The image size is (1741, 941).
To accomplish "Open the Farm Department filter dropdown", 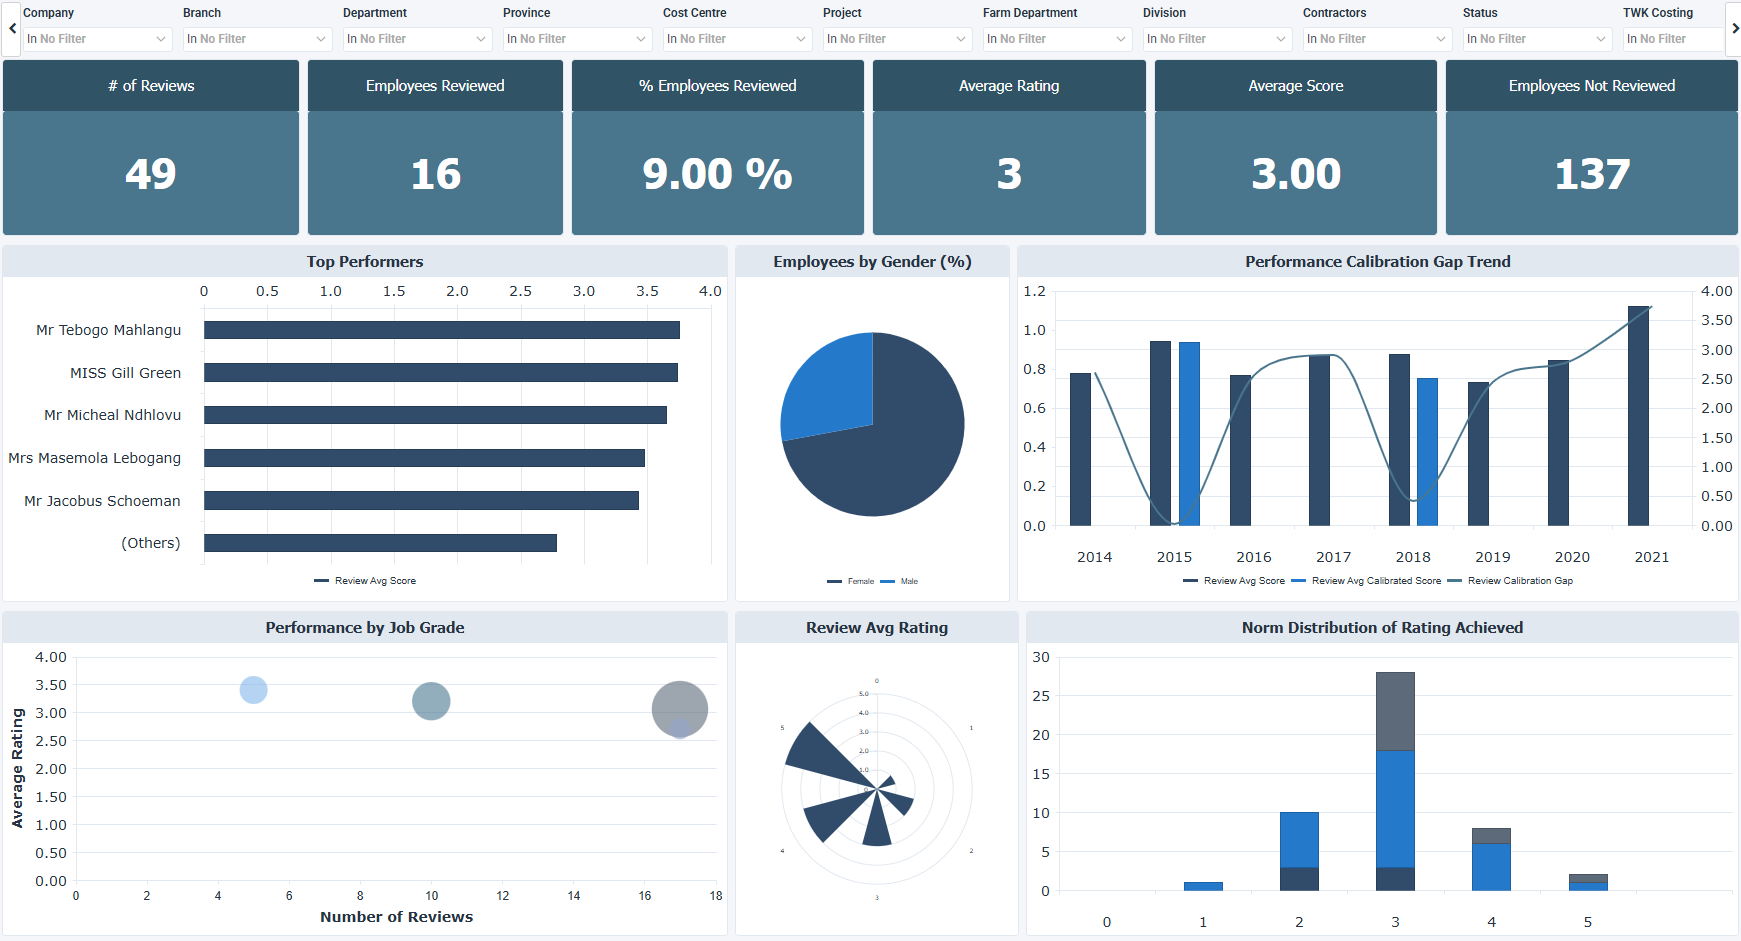I will point(1057,39).
